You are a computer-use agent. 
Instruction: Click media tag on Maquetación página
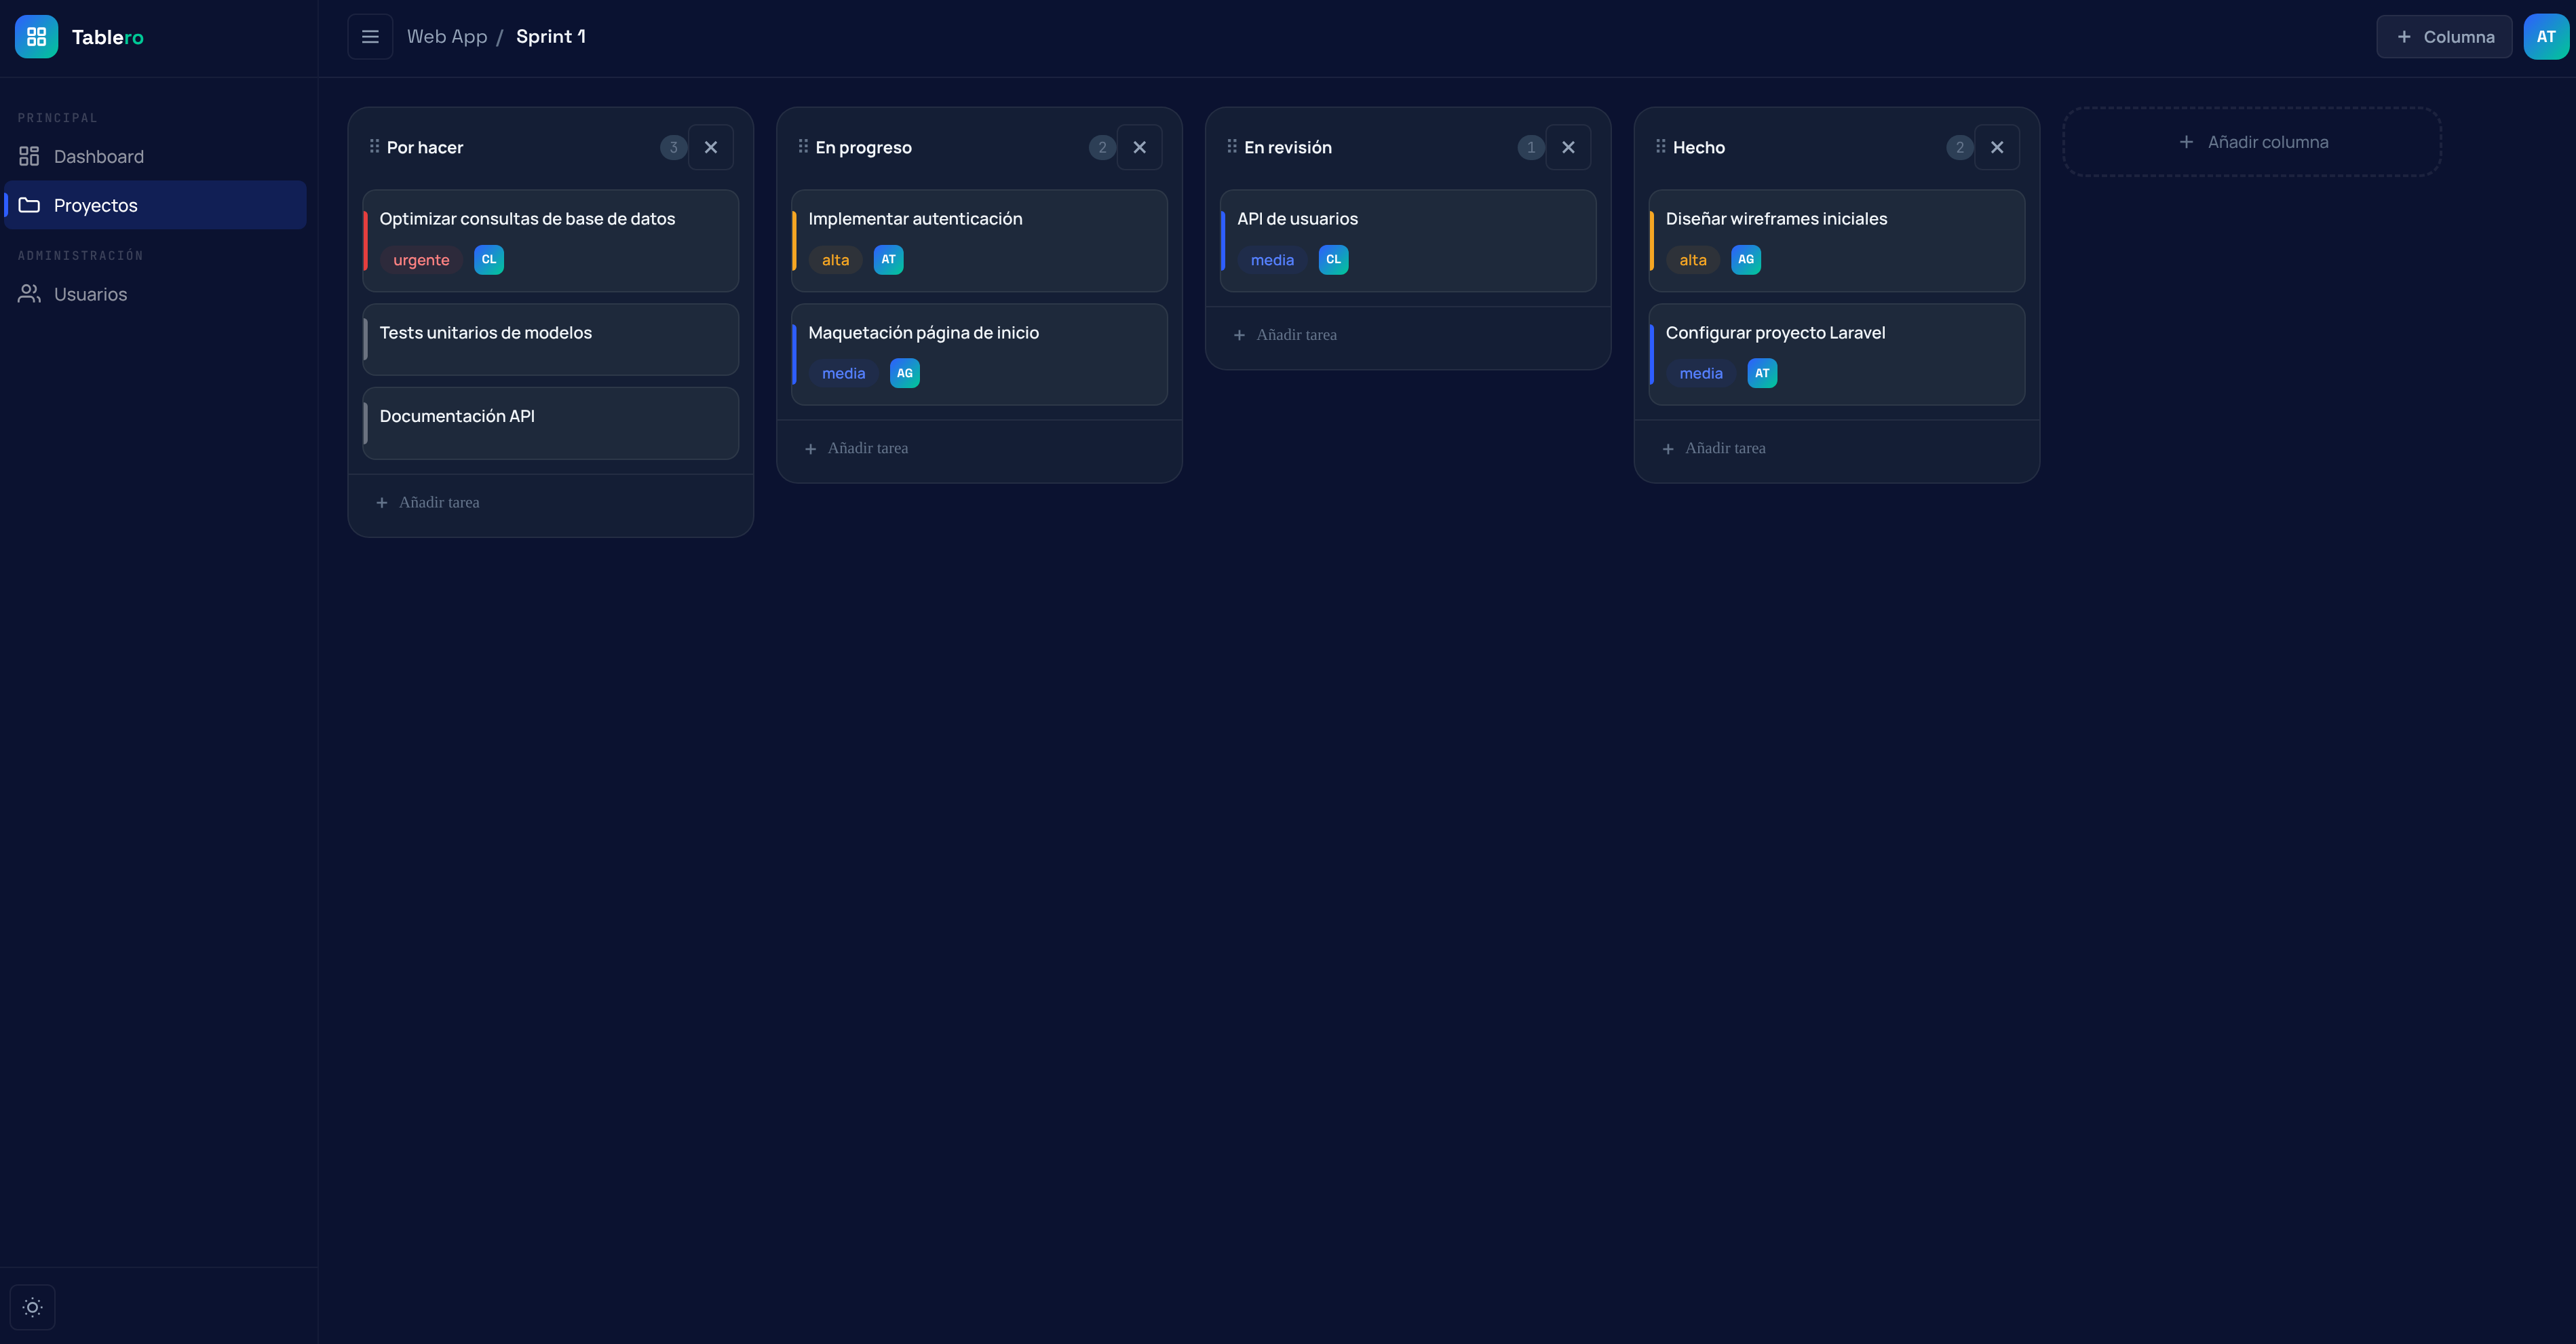click(x=844, y=374)
